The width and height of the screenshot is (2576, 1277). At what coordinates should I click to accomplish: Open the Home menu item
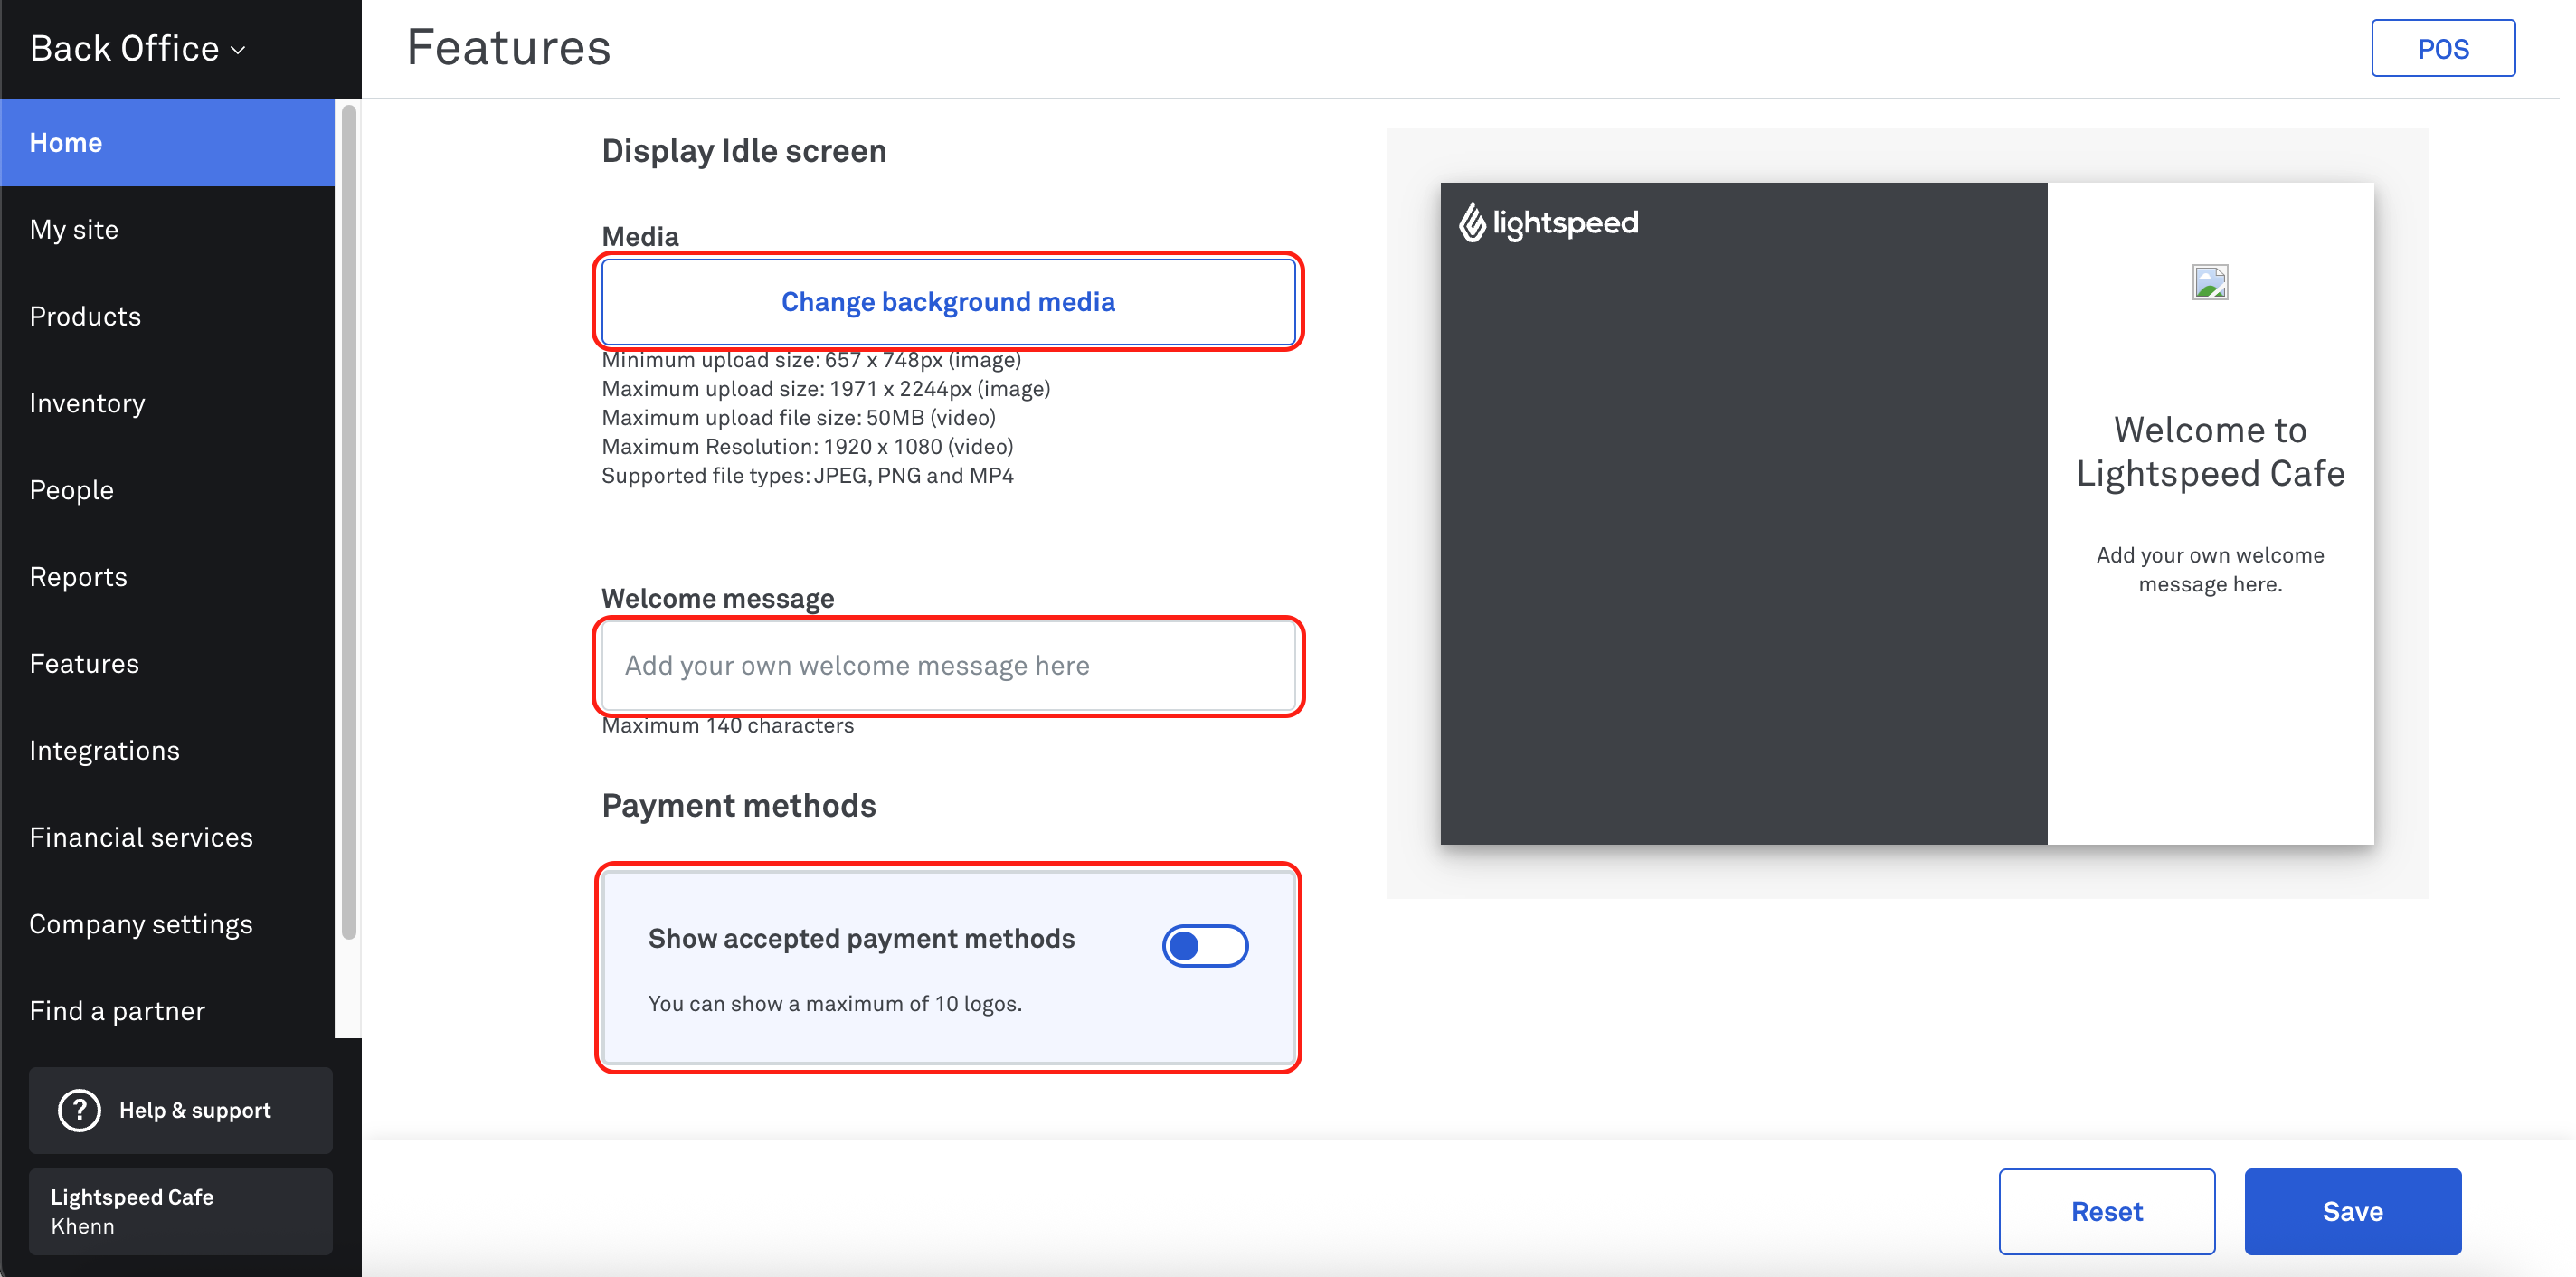click(167, 143)
